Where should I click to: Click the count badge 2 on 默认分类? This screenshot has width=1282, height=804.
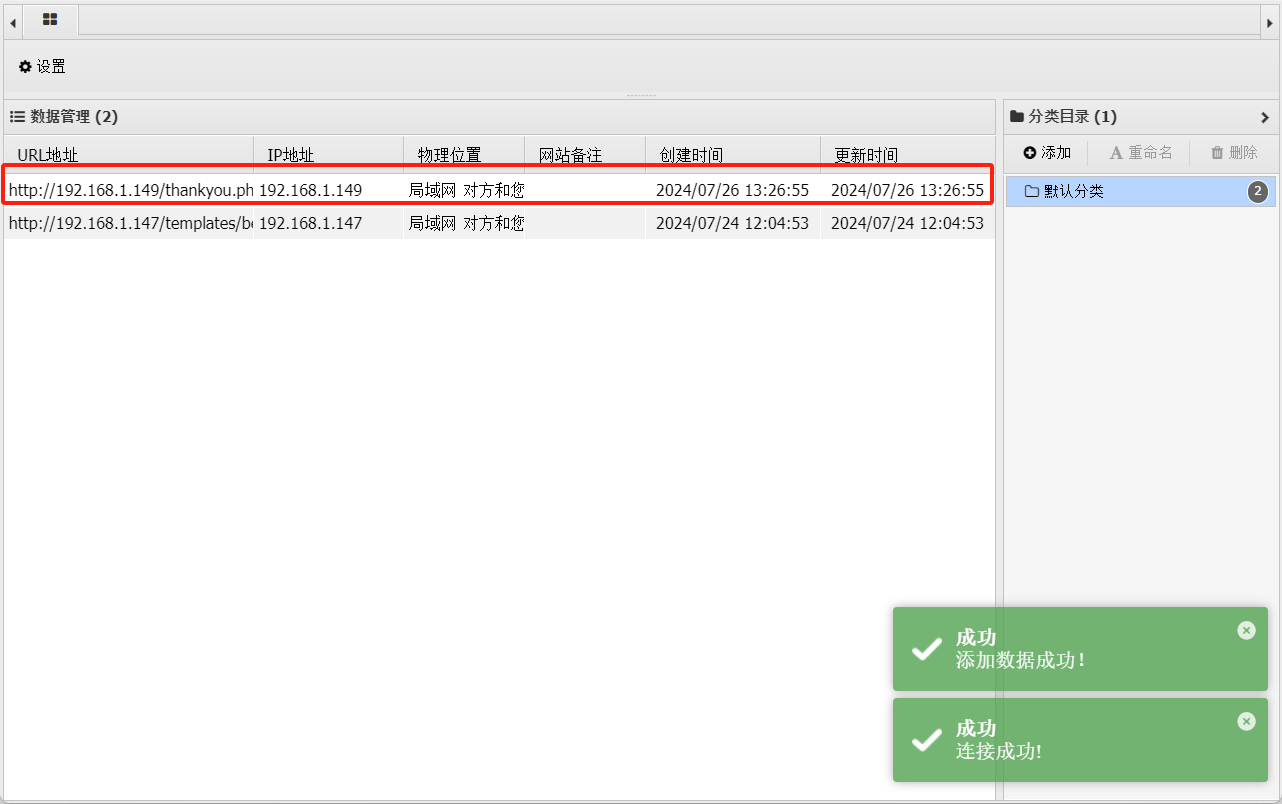pos(1258,191)
